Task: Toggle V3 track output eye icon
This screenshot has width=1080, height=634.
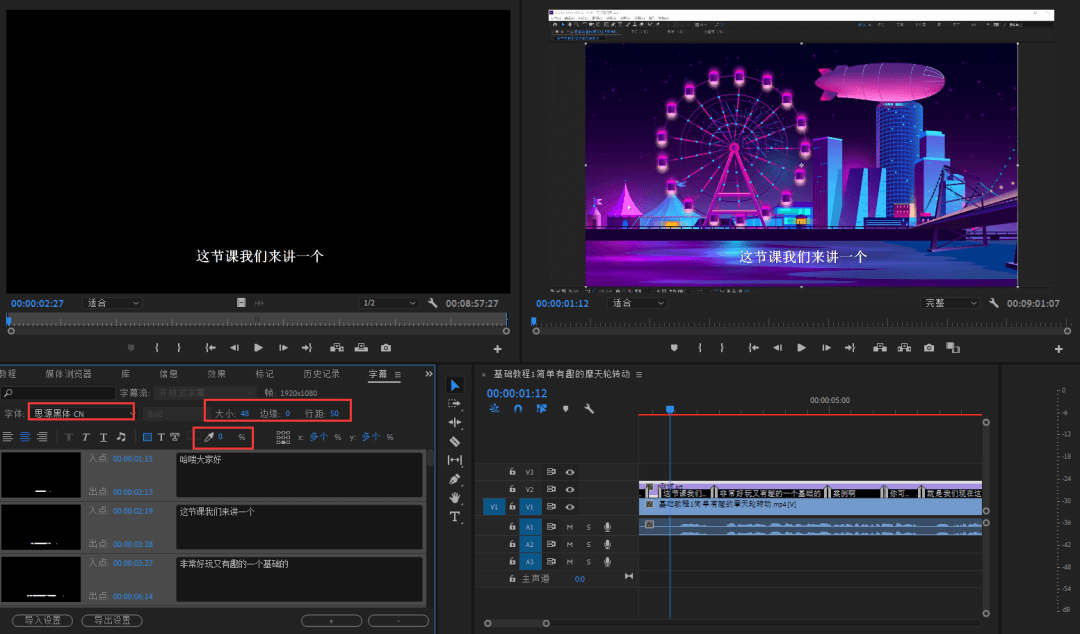Action: pyautogui.click(x=570, y=472)
